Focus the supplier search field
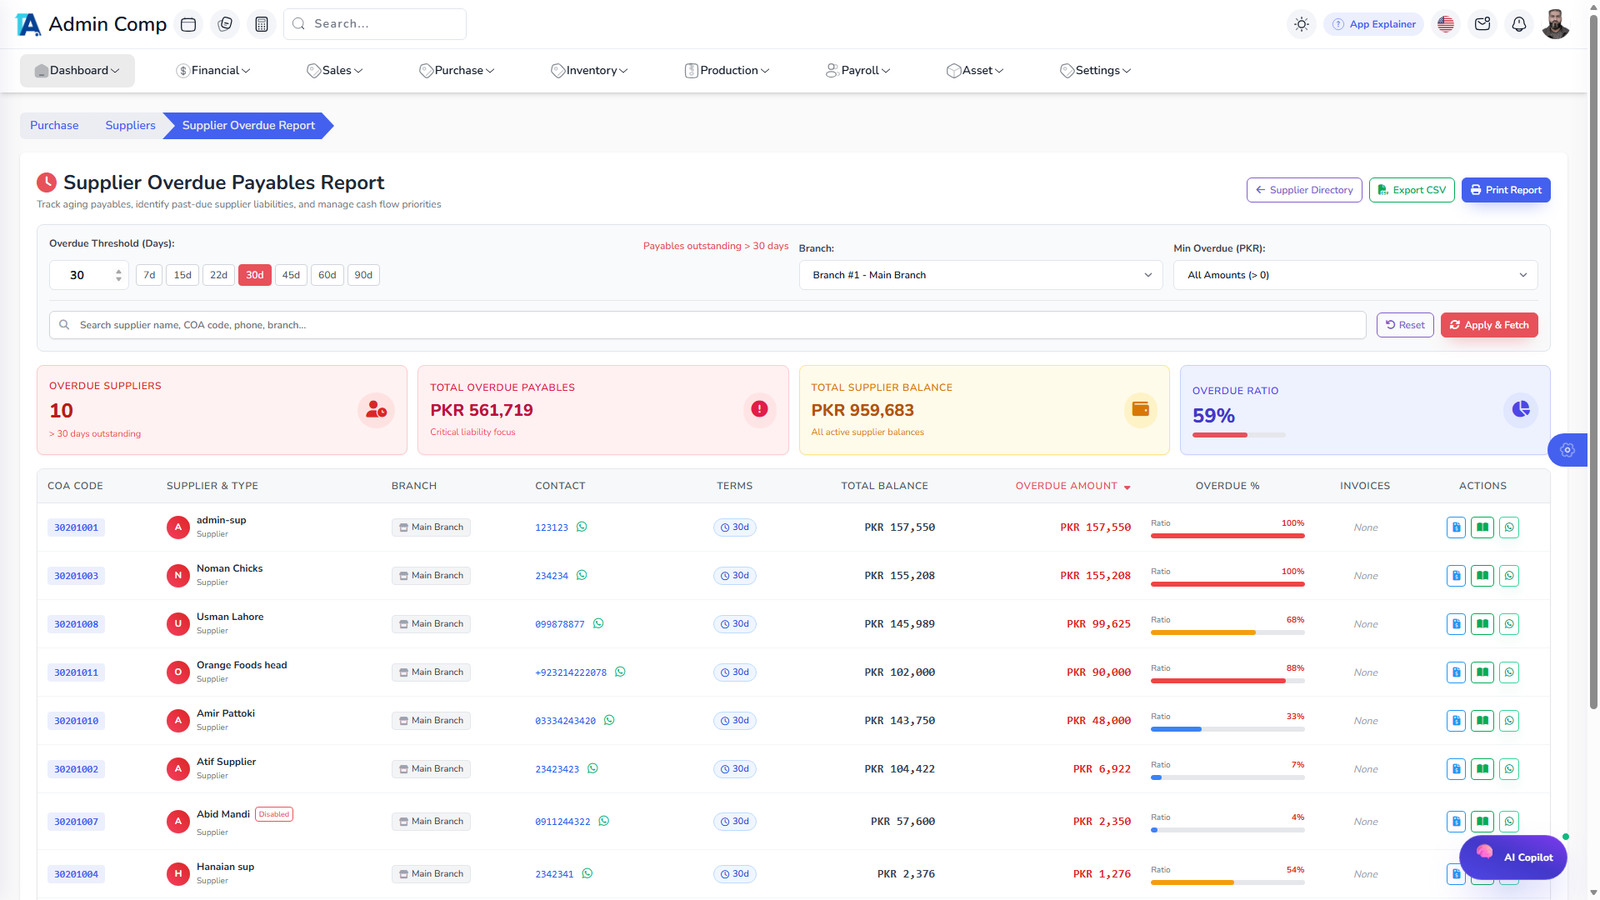The image size is (1600, 900). pyautogui.click(x=707, y=325)
